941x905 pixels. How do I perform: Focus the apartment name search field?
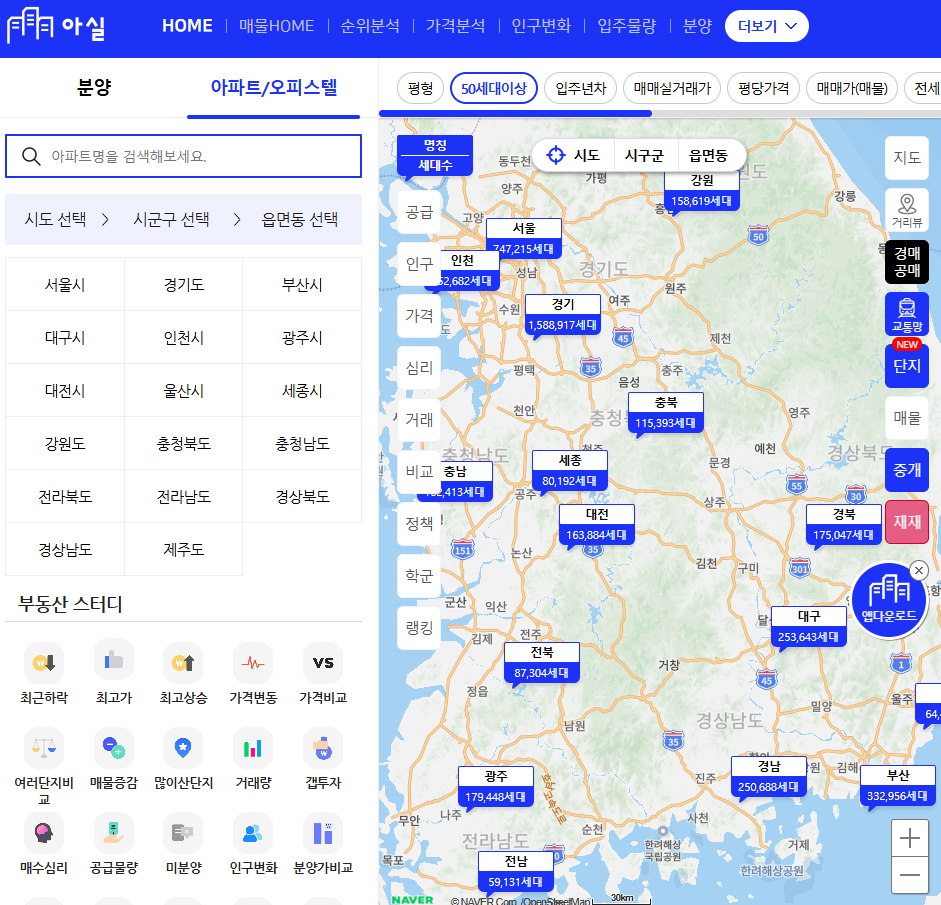tap(183, 156)
